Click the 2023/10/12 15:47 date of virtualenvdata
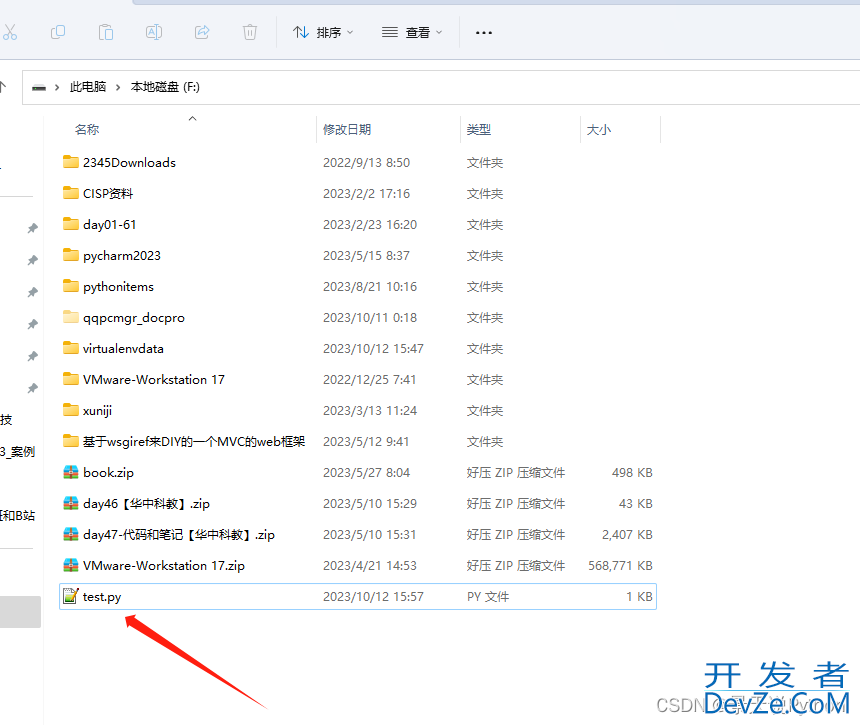This screenshot has height=725, width=860. [374, 349]
